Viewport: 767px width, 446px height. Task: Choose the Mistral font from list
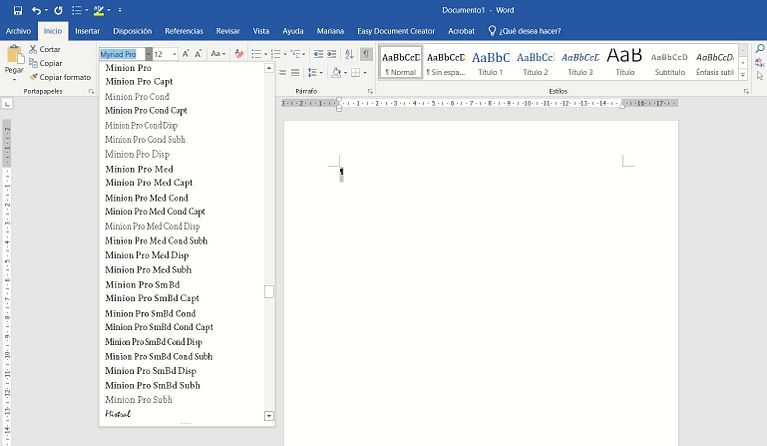click(x=118, y=413)
